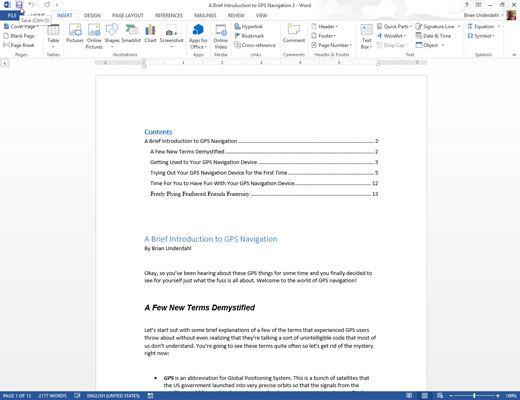
Task: Insert a Hyperlink
Action: (x=249, y=26)
